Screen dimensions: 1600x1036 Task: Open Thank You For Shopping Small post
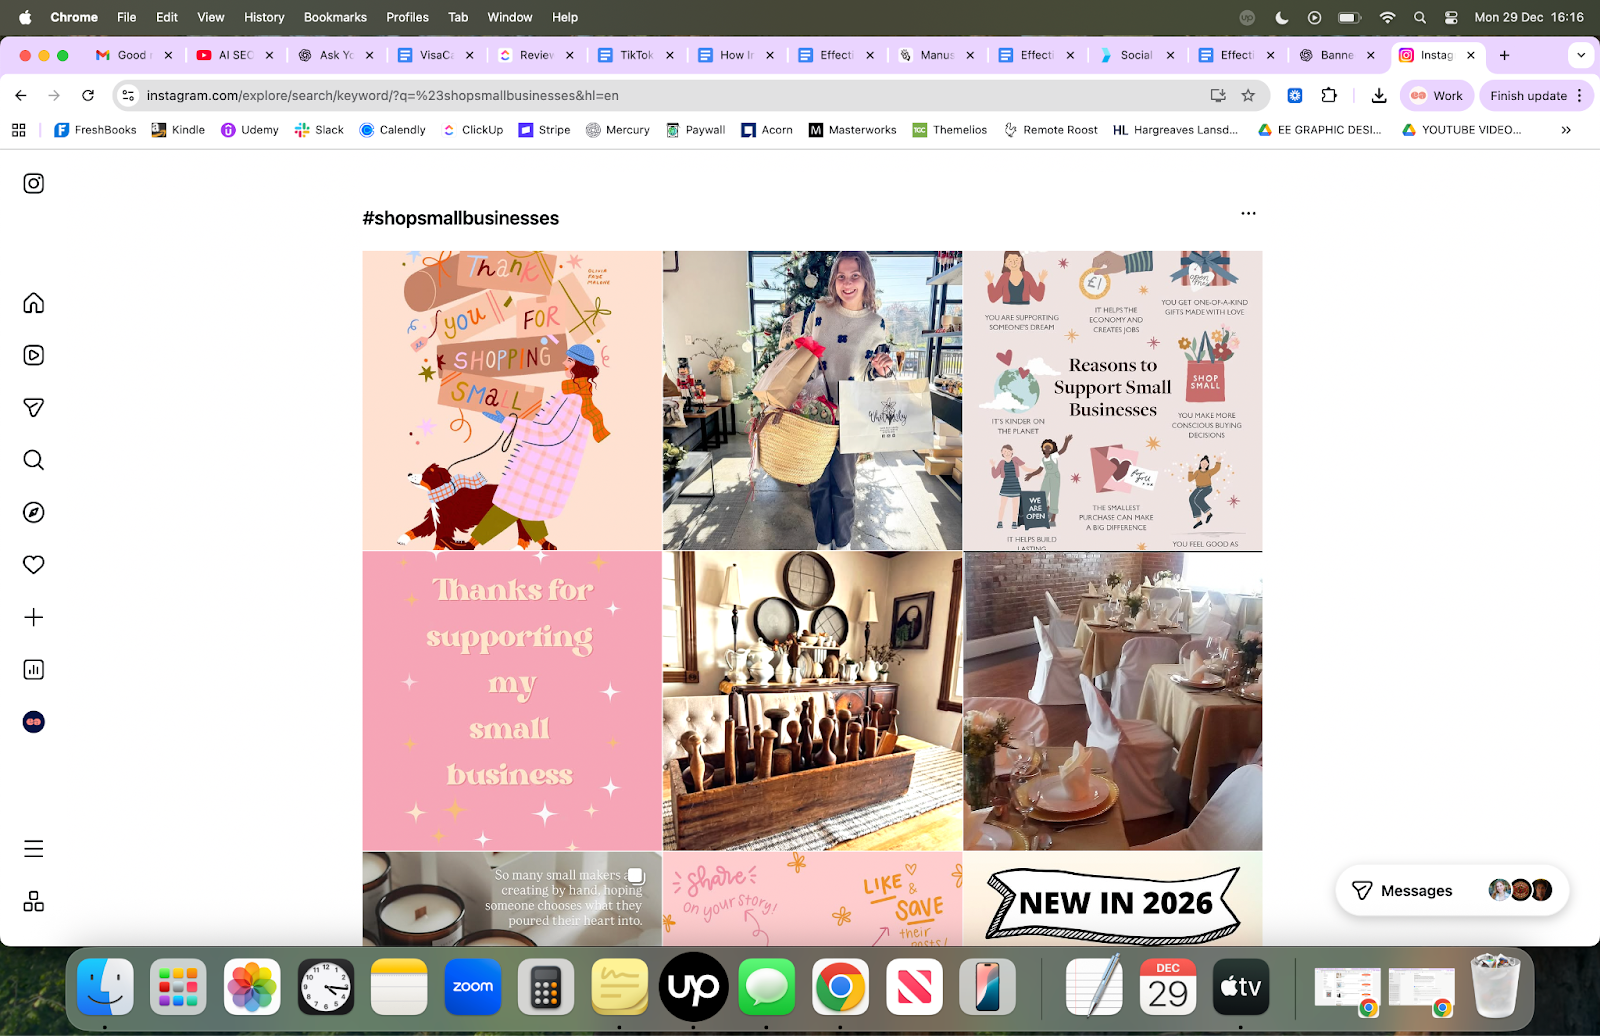pyautogui.click(x=512, y=400)
